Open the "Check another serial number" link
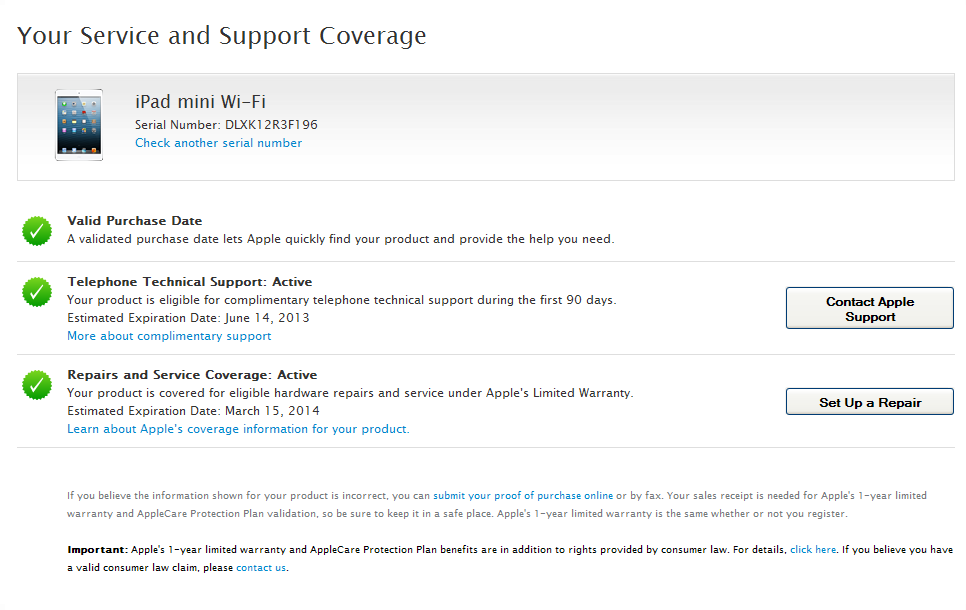Viewport: 966px width, 610px height. pos(218,143)
